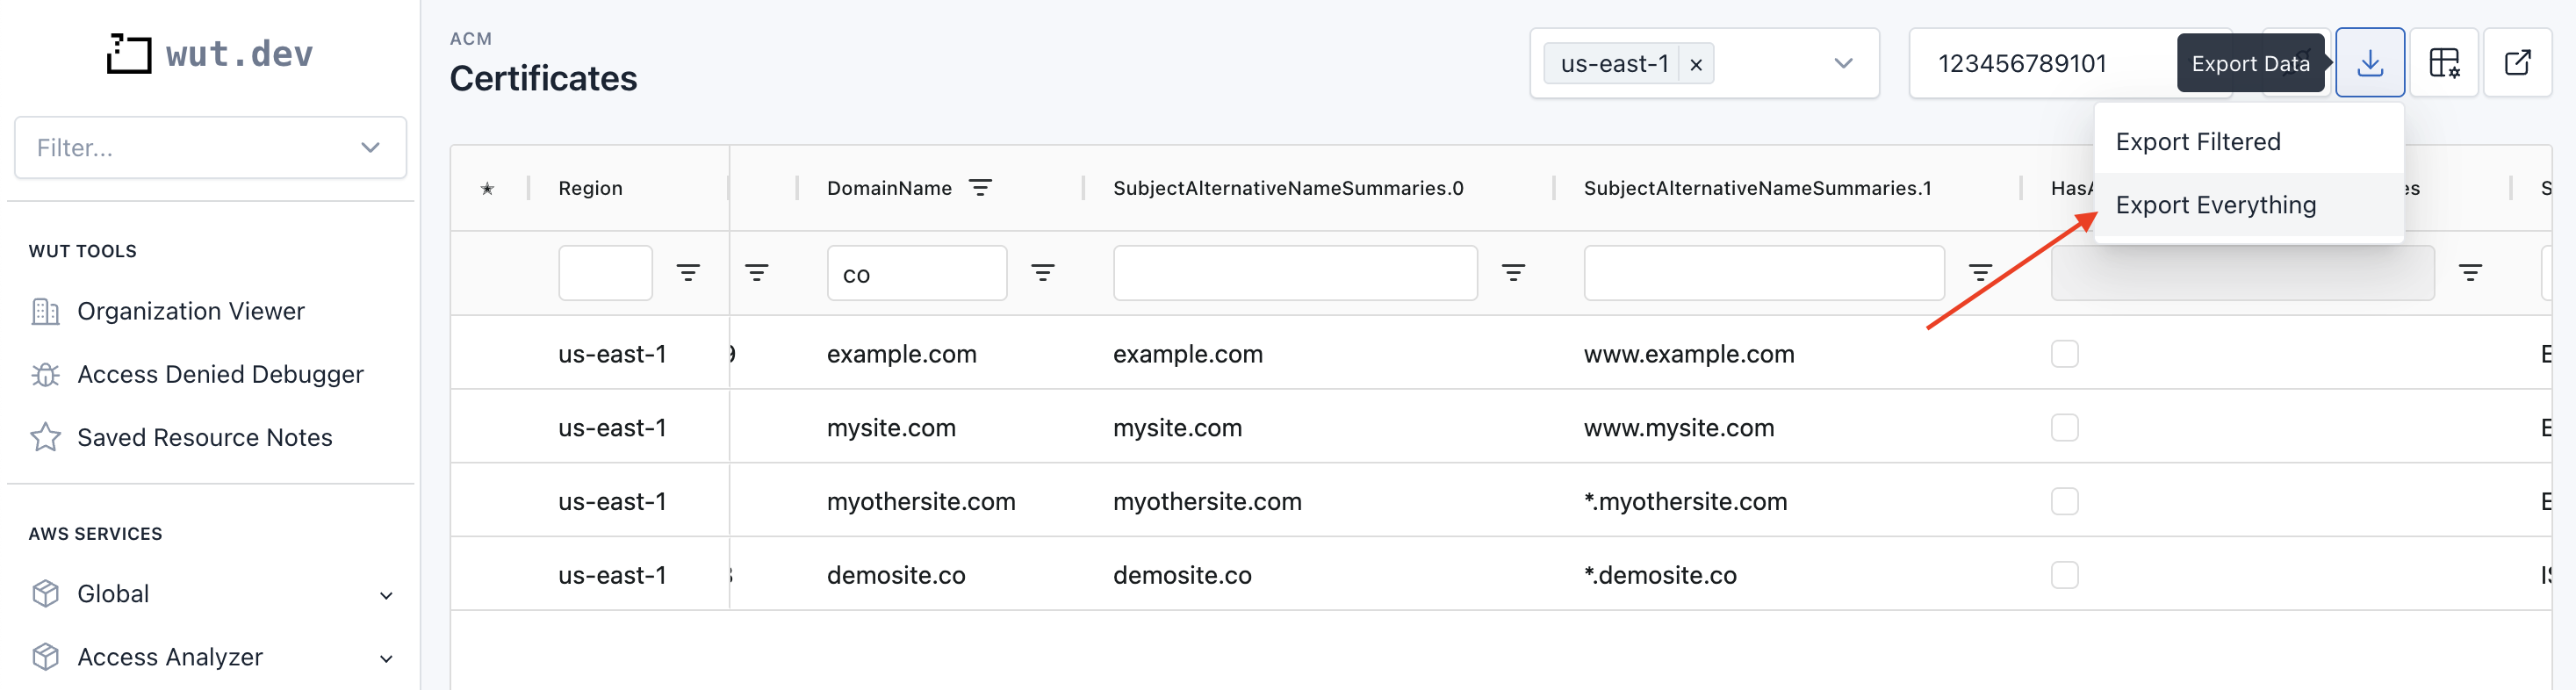Open SubjectAlternativeNameSummaries.1 filter options icon
The image size is (2576, 690).
[x=1981, y=273]
